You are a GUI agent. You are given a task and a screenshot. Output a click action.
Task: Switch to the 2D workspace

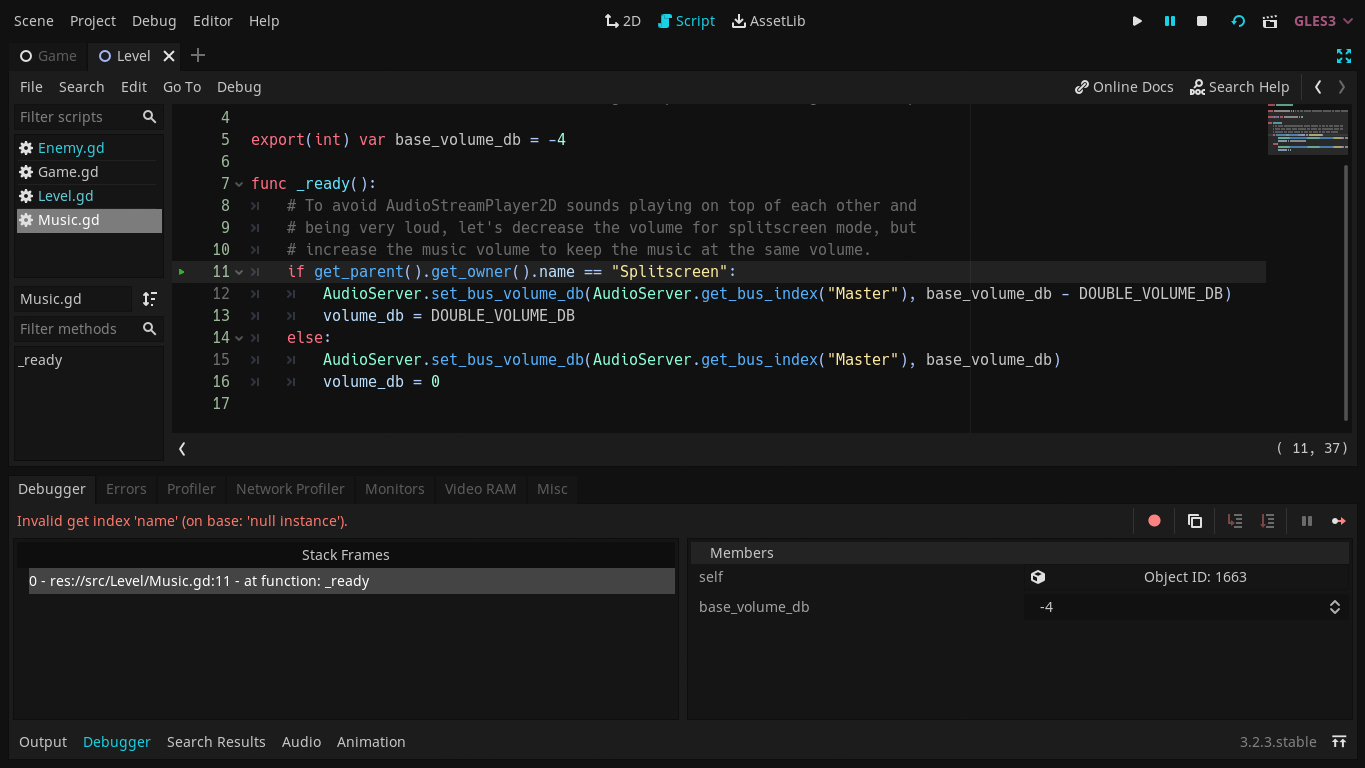[x=623, y=21]
